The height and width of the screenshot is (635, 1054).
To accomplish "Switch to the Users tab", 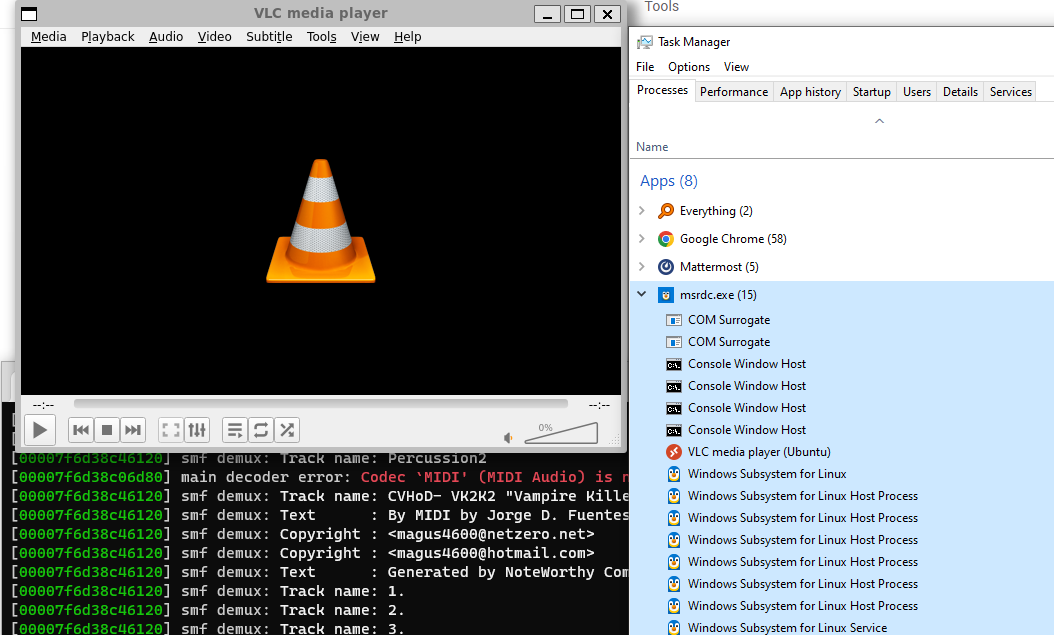I will click(x=916, y=91).
